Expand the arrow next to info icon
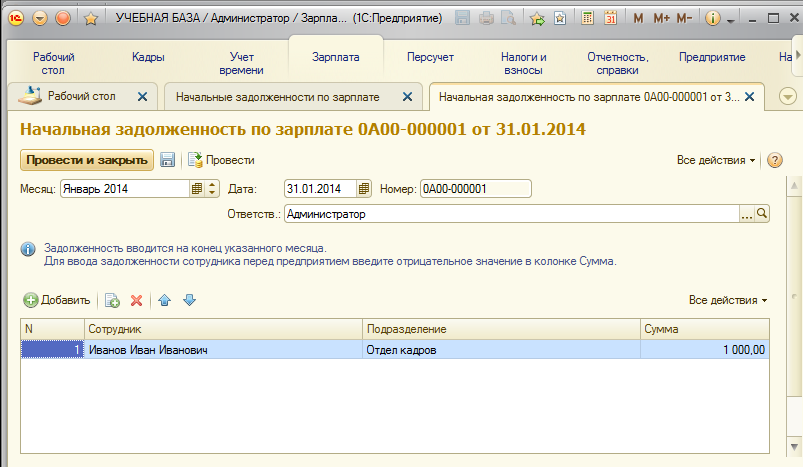The image size is (803, 467). [731, 20]
